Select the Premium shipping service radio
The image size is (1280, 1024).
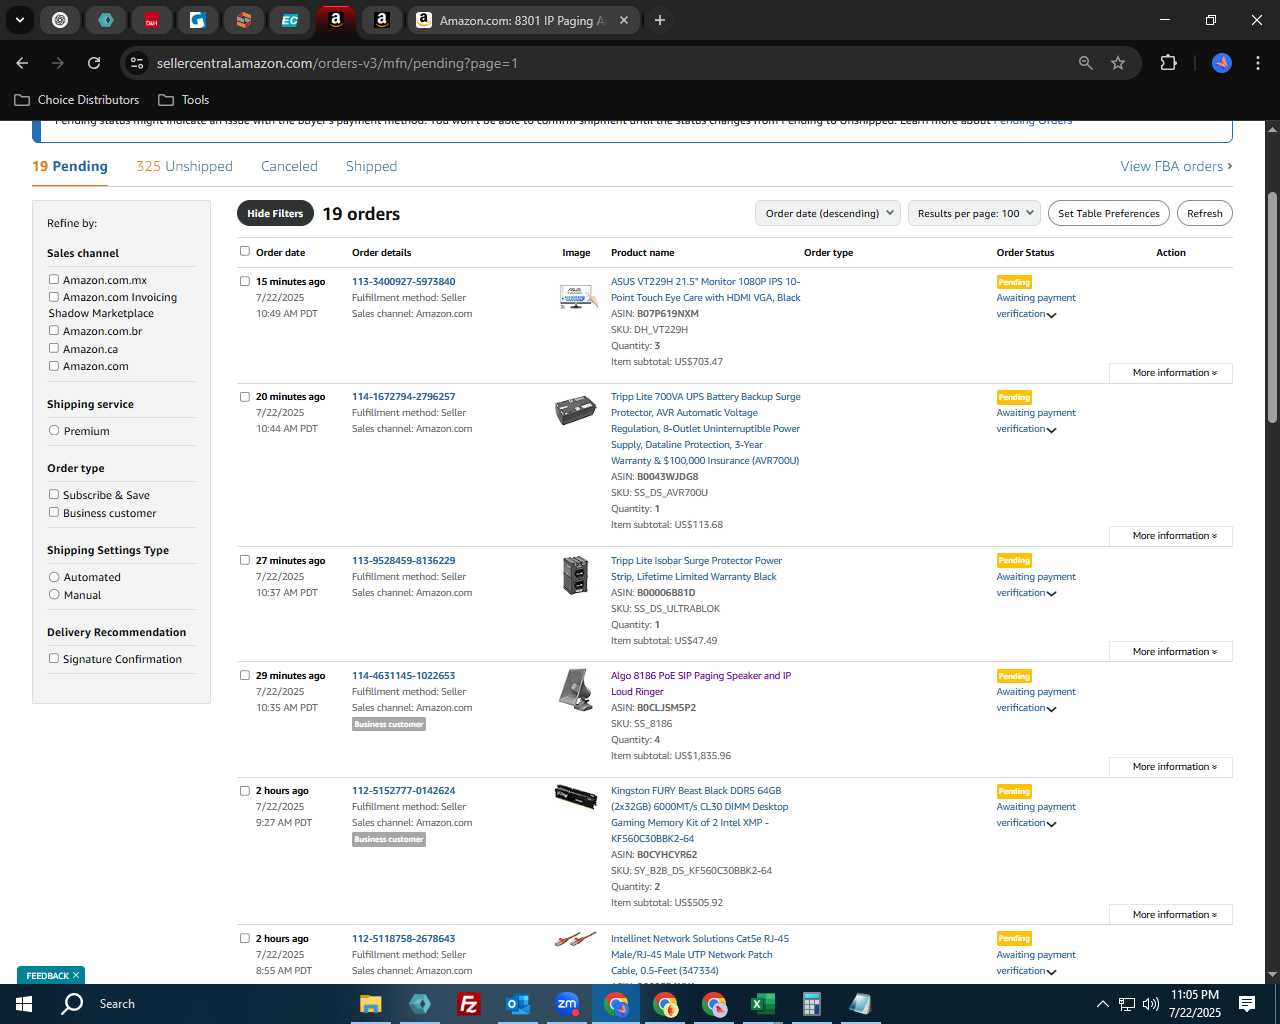click(x=54, y=430)
